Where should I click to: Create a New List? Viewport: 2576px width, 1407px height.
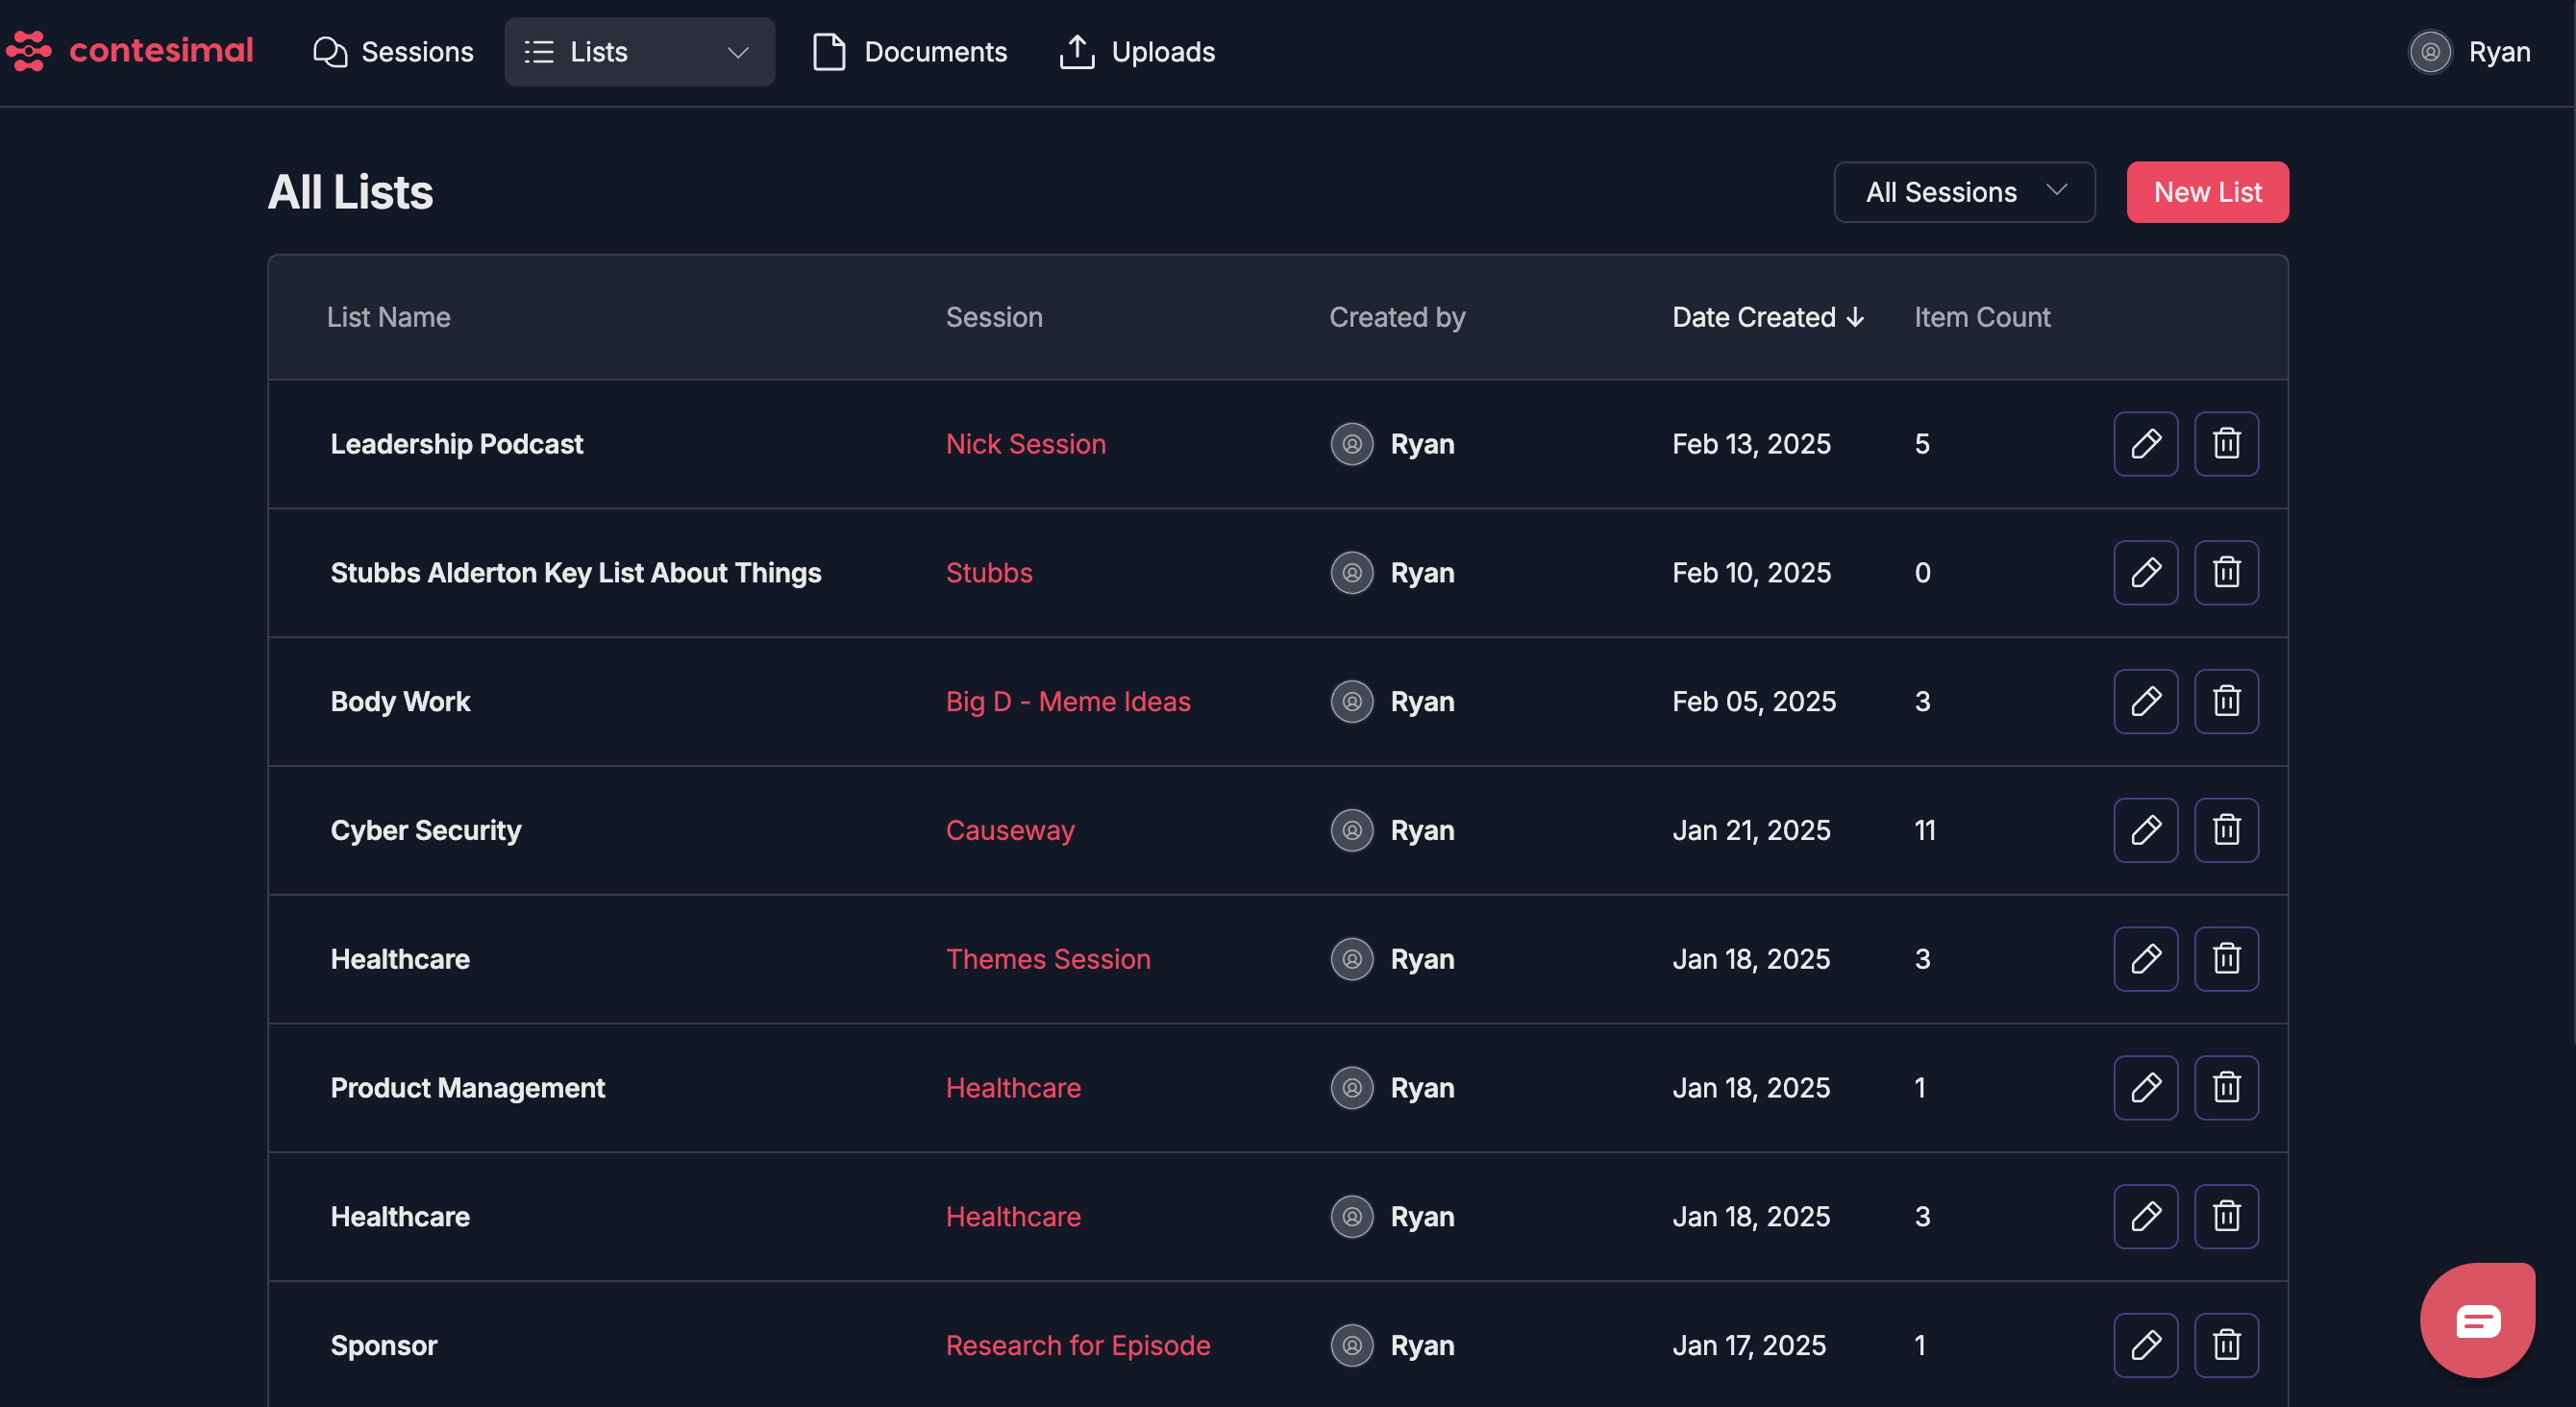pyautogui.click(x=2207, y=192)
